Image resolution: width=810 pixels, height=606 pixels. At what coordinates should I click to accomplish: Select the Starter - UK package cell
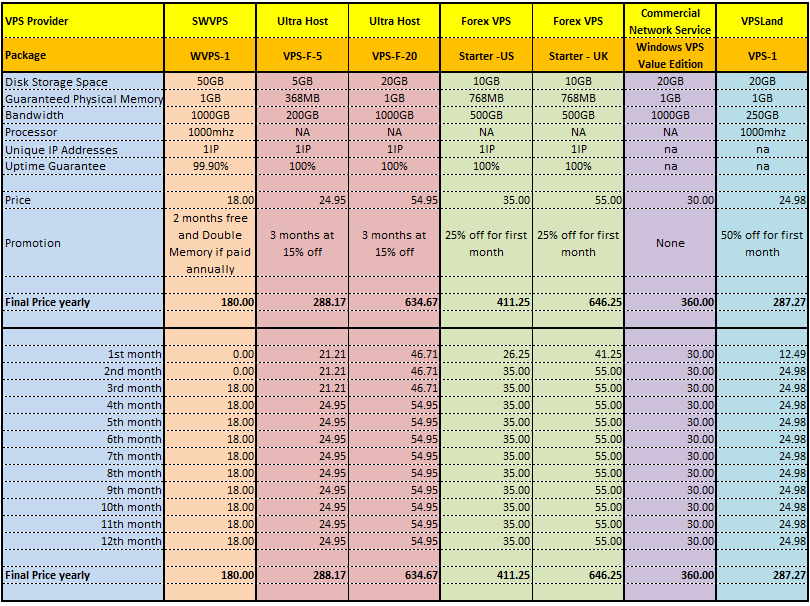[578, 55]
